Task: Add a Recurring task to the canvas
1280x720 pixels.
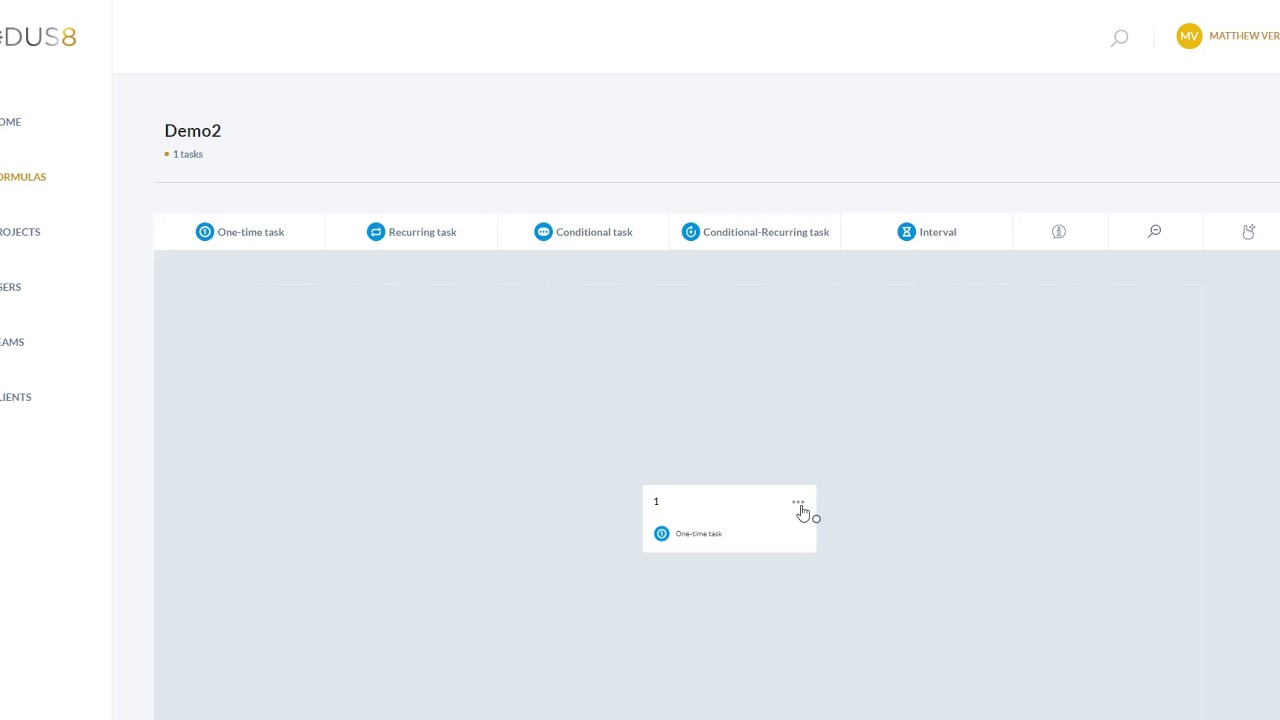Action: coord(411,232)
